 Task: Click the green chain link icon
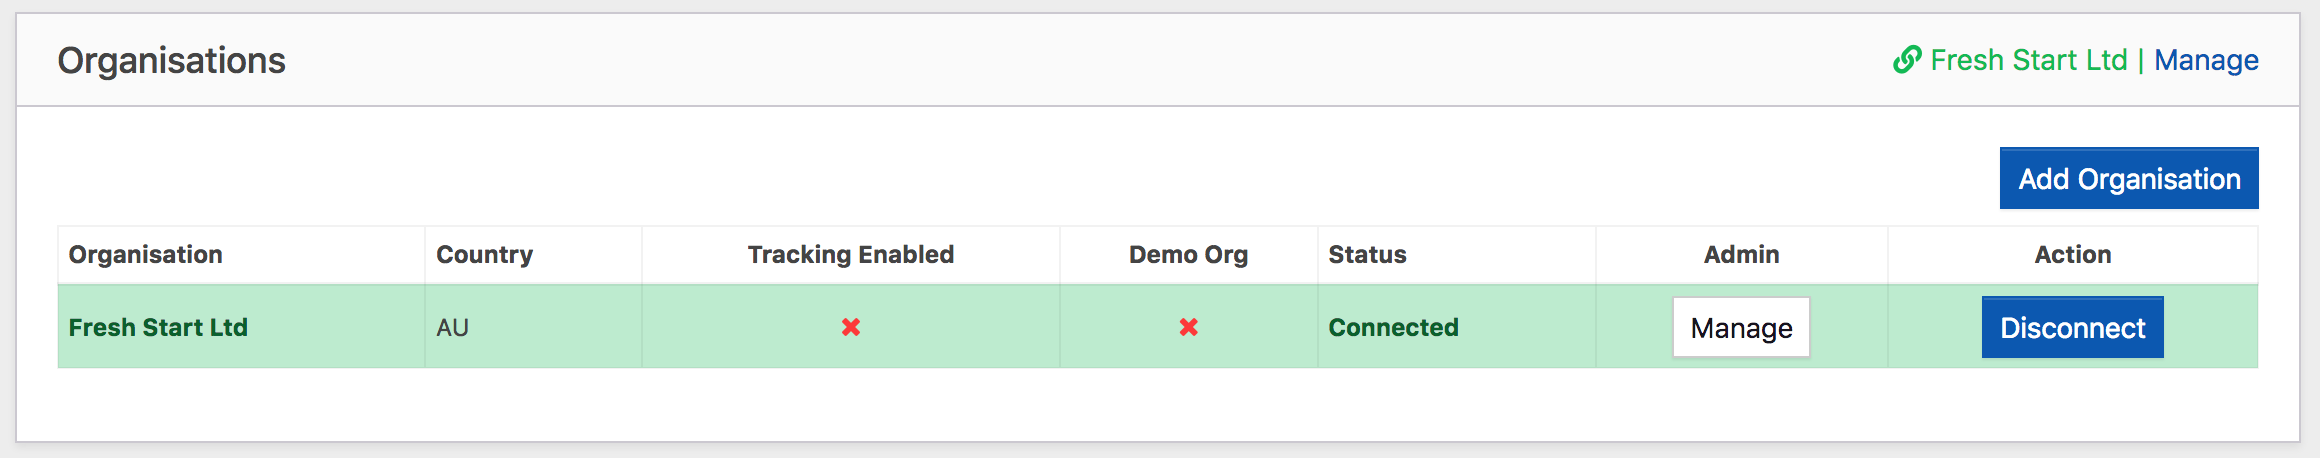click(1907, 60)
